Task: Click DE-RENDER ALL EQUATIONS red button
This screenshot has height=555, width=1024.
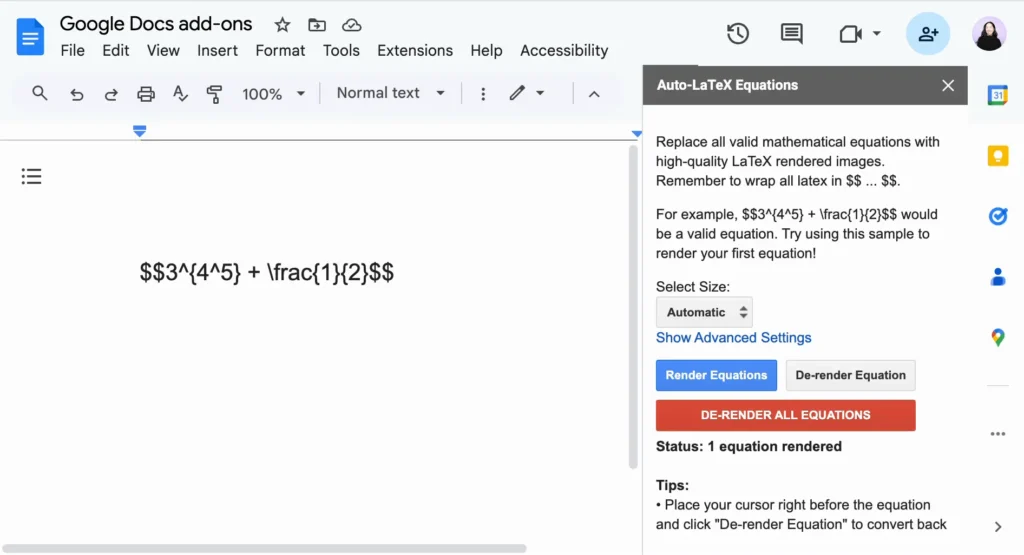Action: 786,415
